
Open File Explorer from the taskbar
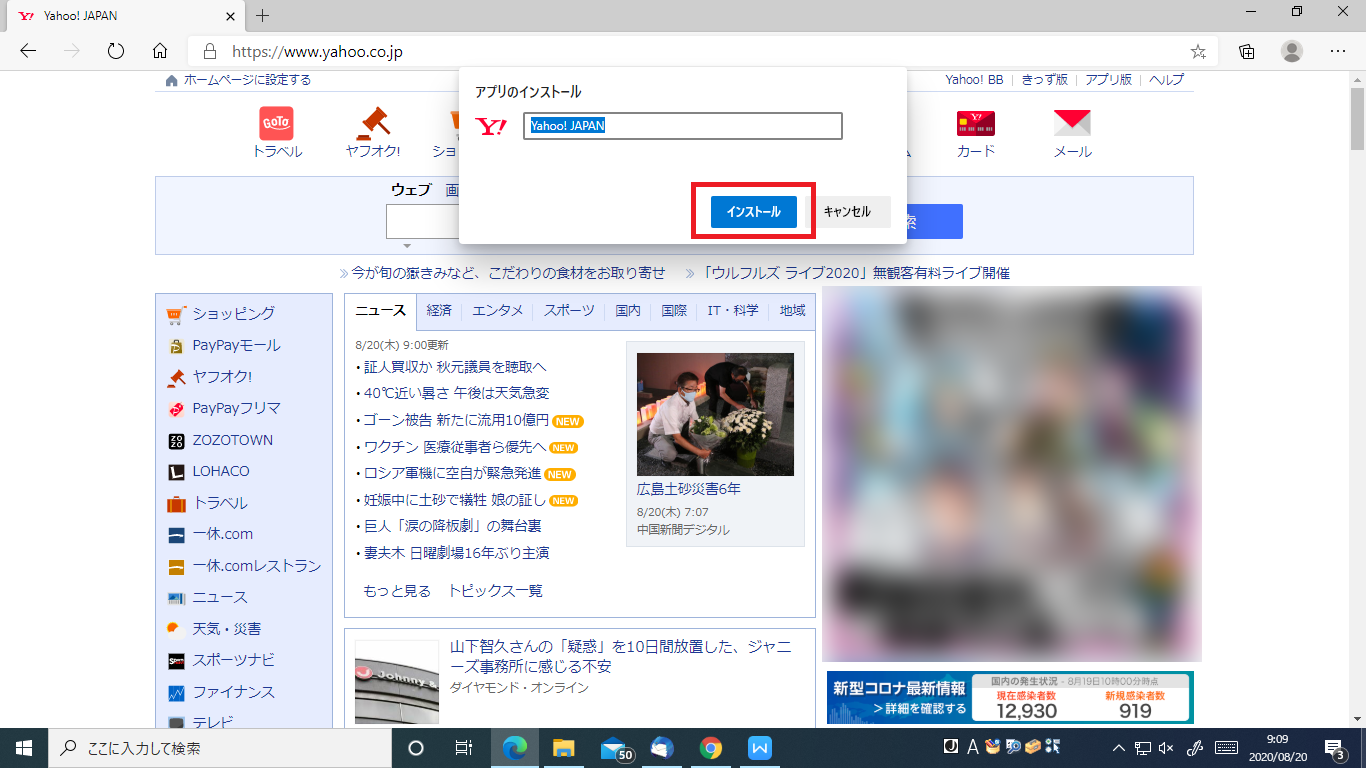pyautogui.click(x=564, y=747)
